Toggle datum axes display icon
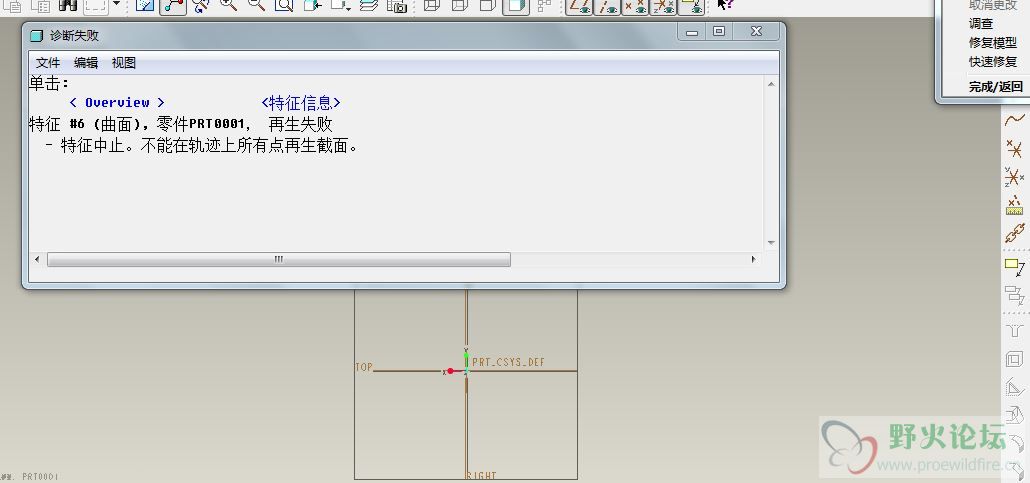This screenshot has width=1030, height=483. (607, 6)
